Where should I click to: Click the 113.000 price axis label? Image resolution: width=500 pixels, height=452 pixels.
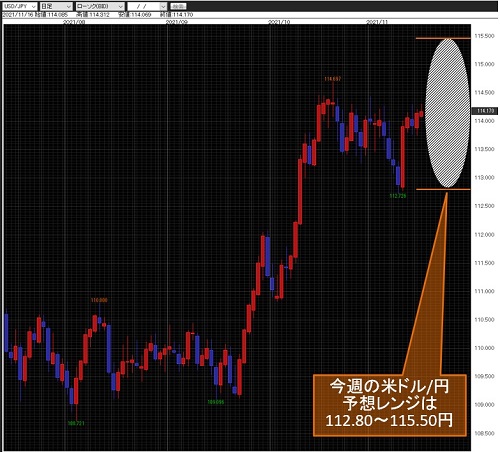(x=484, y=178)
